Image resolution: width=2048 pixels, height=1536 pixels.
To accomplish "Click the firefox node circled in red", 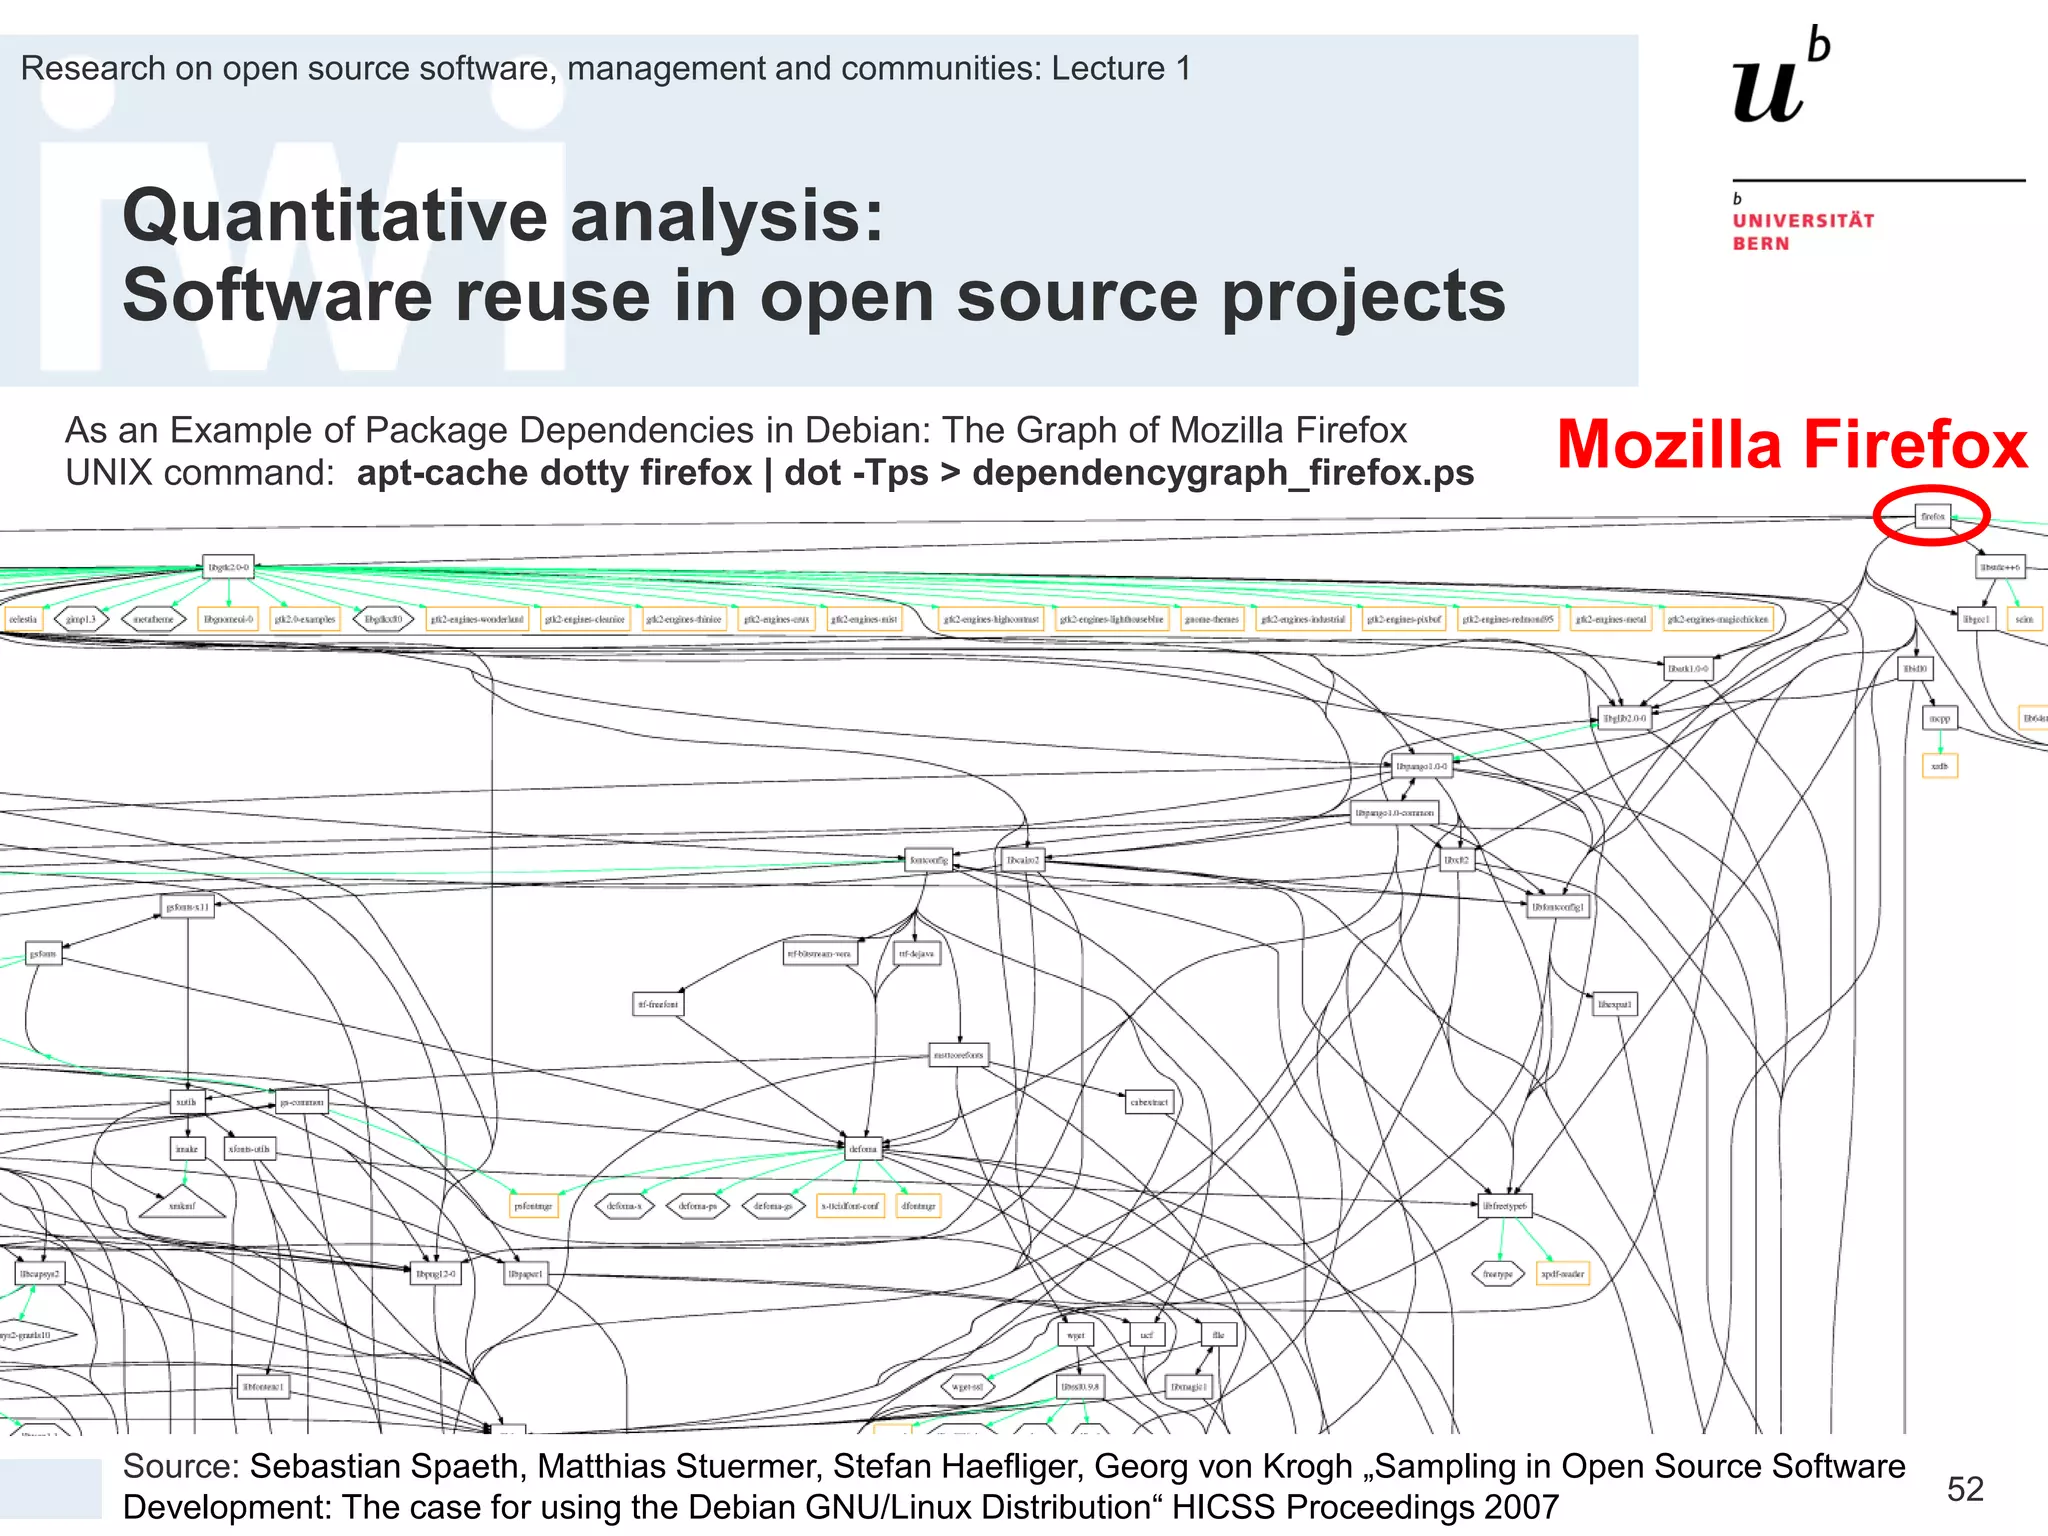I will pos(1932,516).
